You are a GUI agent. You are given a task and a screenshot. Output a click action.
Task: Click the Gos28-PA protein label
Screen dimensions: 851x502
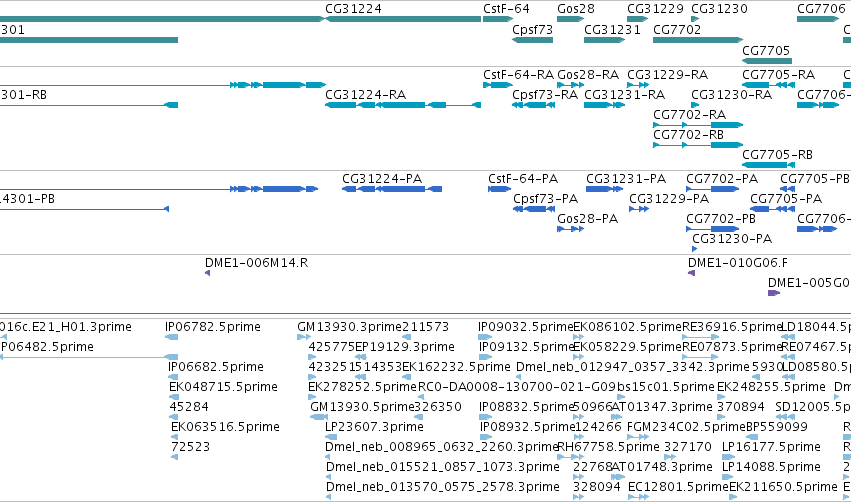(587, 219)
